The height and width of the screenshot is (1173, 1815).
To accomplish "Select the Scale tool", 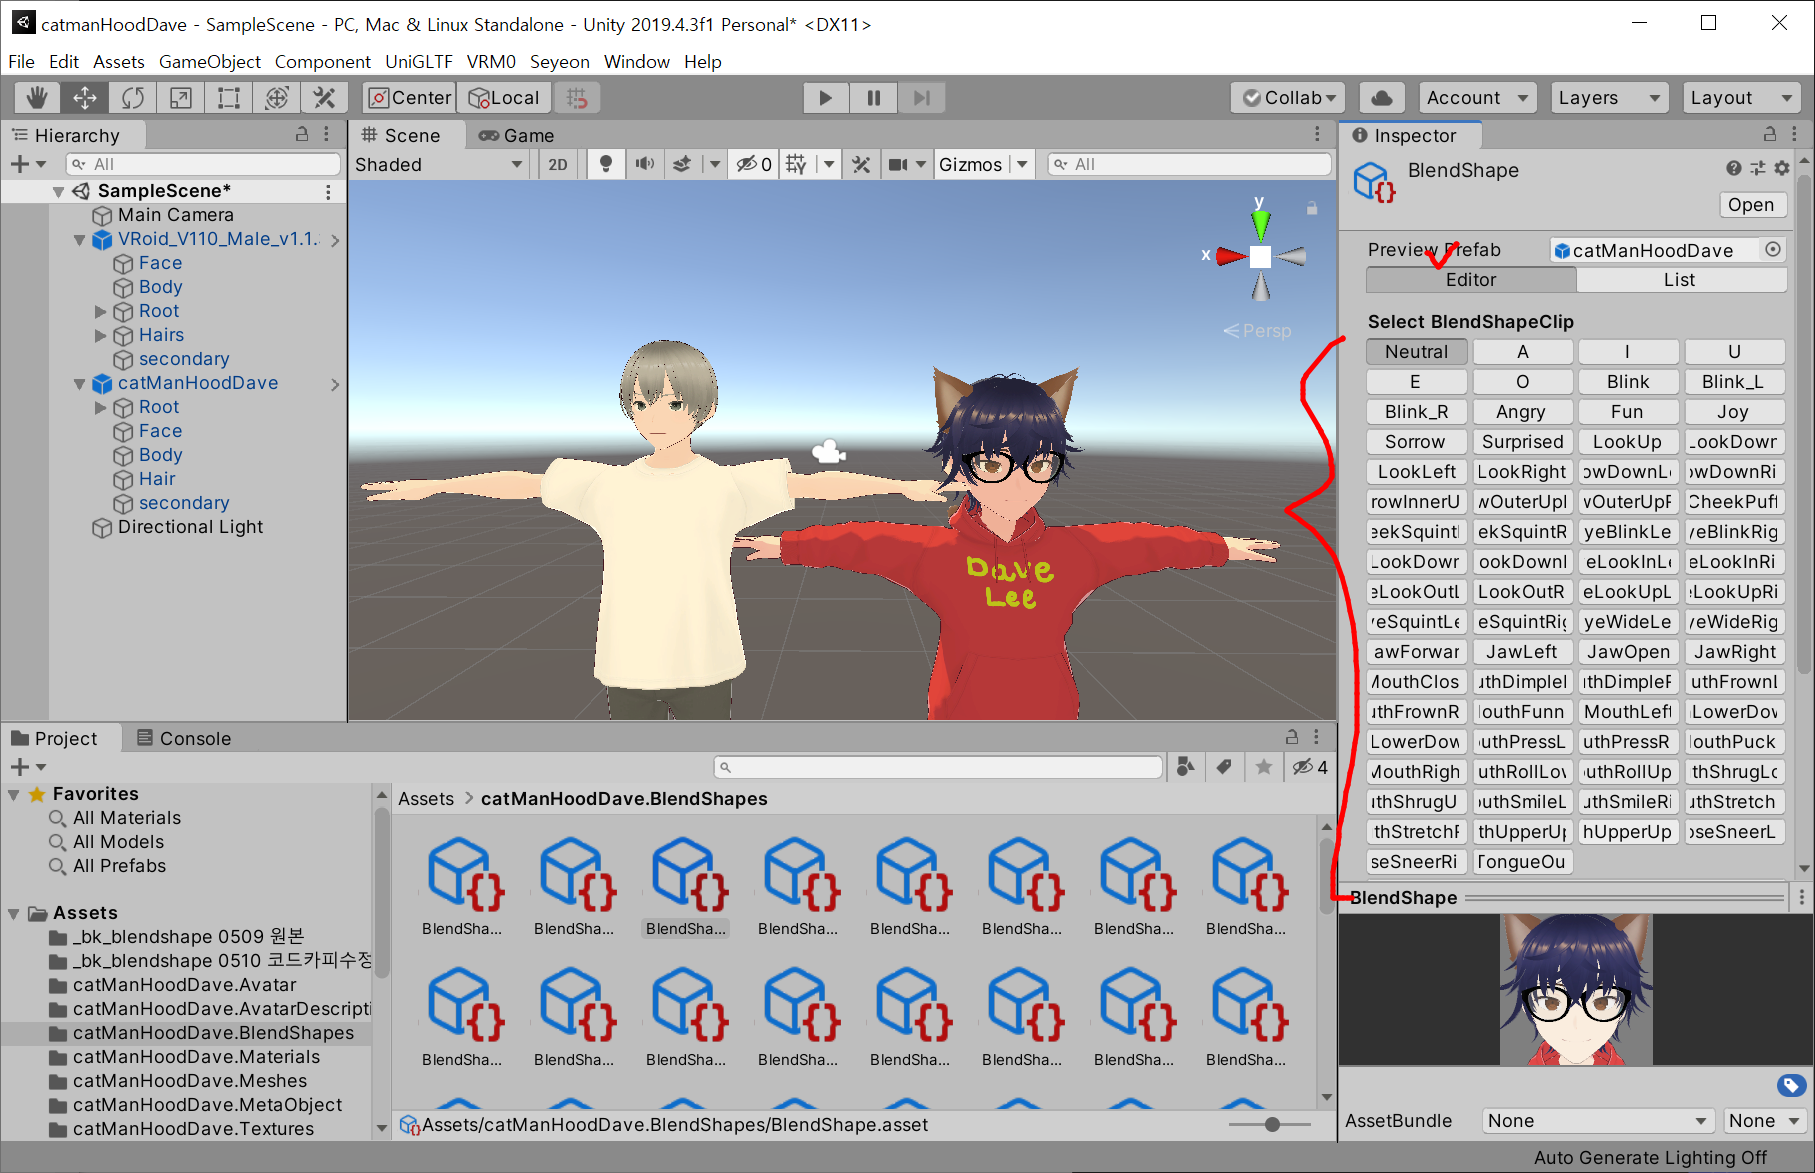I will pyautogui.click(x=181, y=98).
